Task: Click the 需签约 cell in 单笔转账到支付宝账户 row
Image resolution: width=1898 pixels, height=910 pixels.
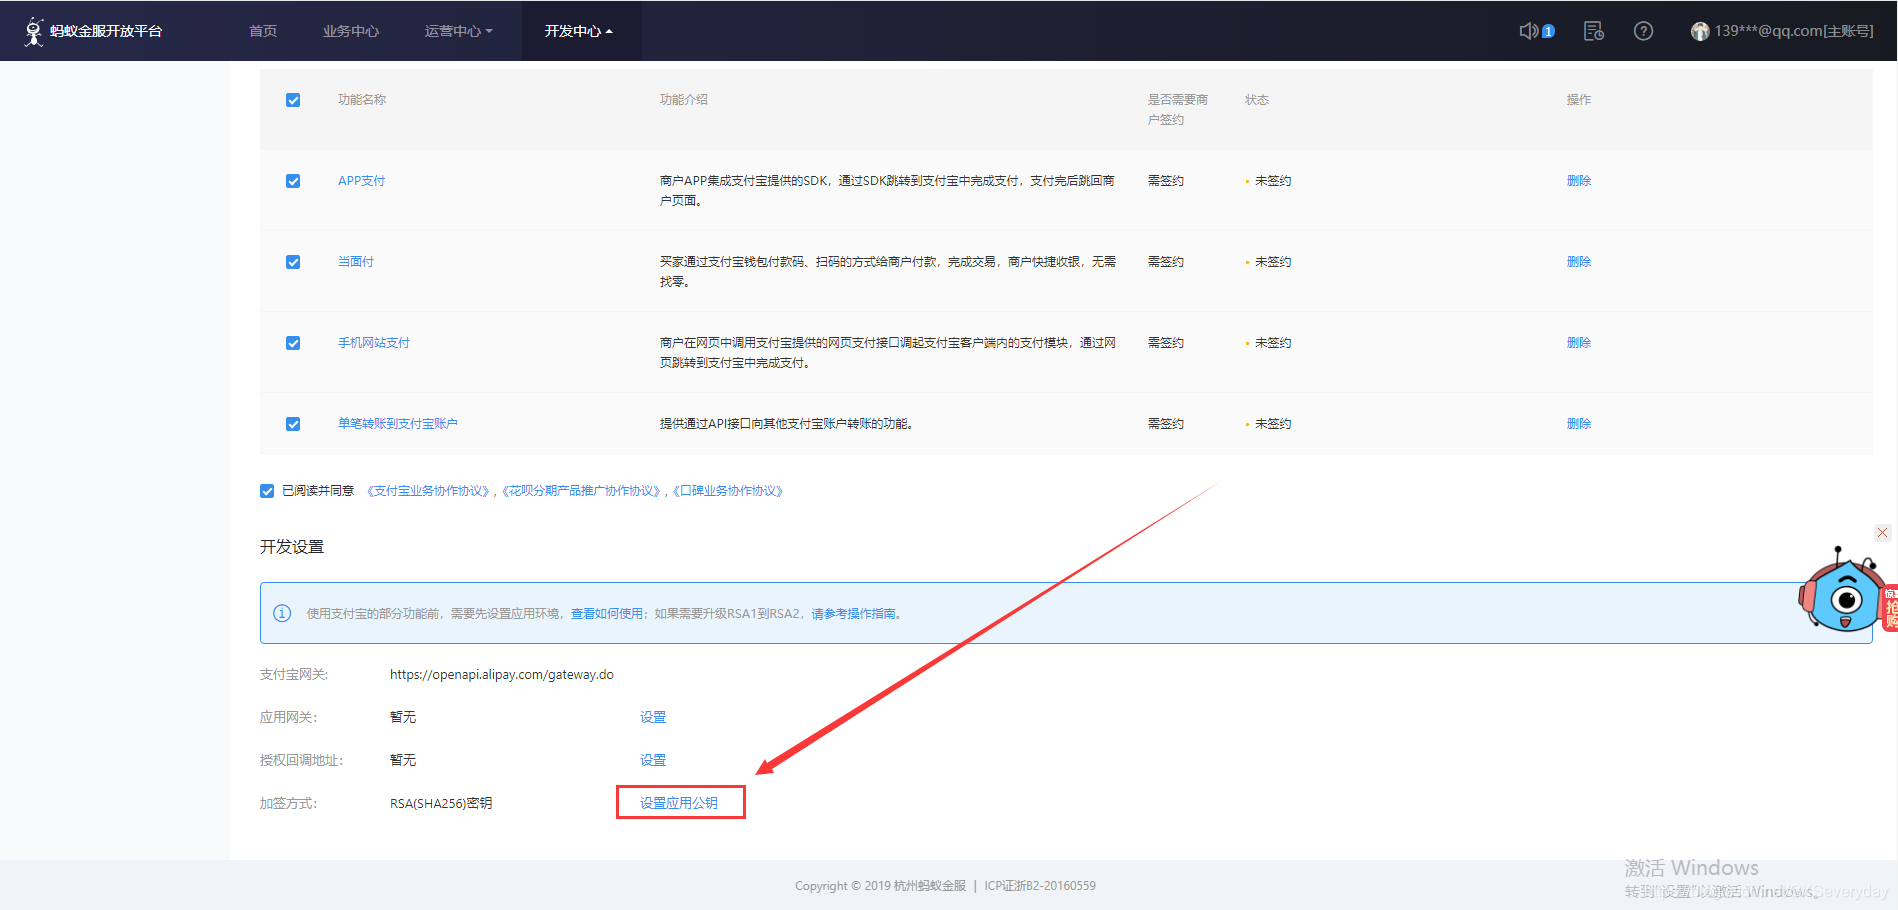Action: click(x=1166, y=424)
